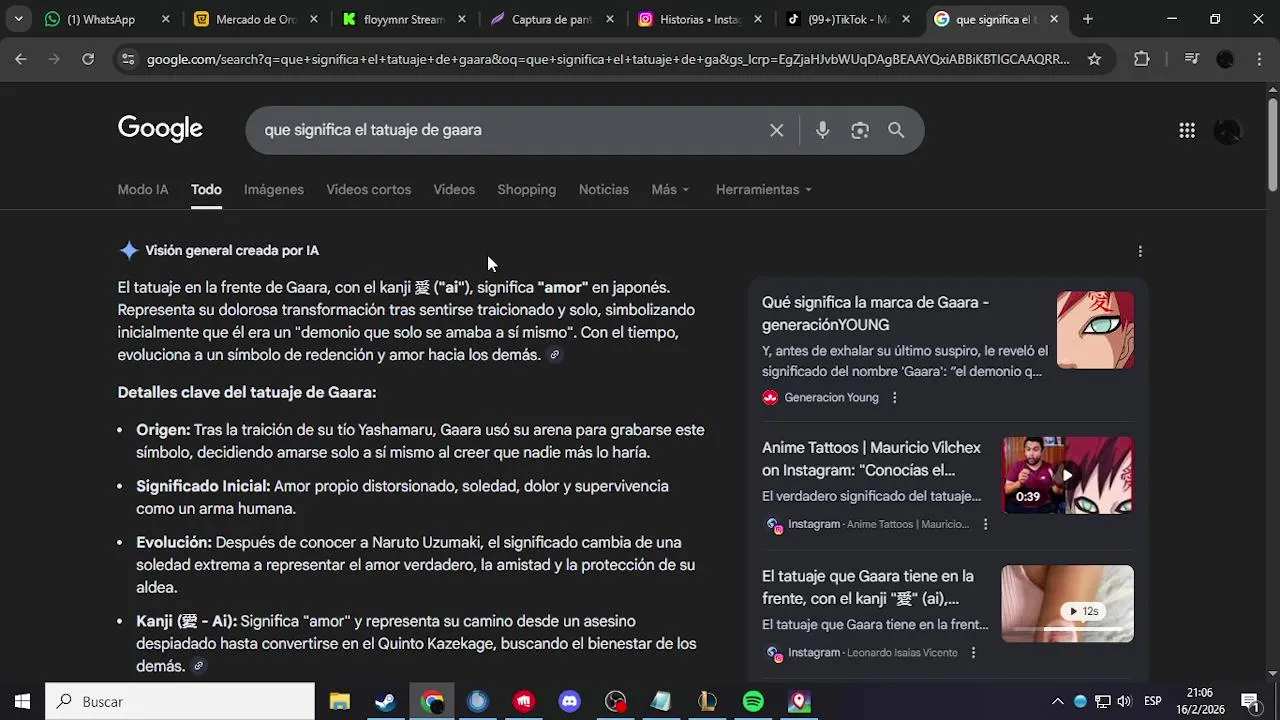
Task: Click source link icon after 'hacia los demás'
Action: [555, 355]
